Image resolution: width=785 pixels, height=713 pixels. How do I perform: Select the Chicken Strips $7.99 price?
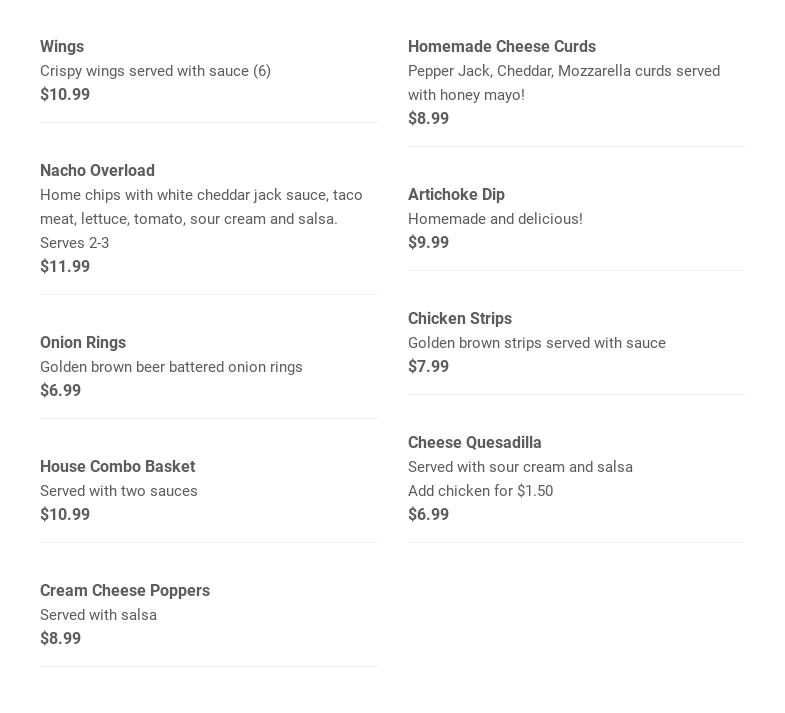click(428, 366)
